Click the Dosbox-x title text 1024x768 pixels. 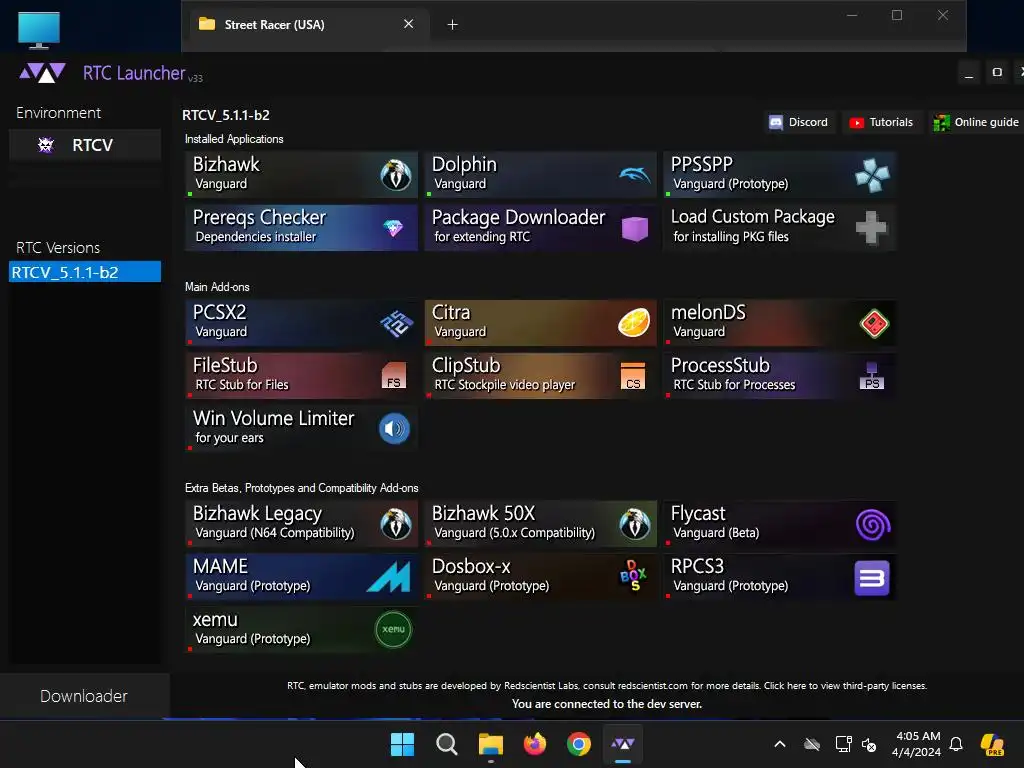pos(471,566)
